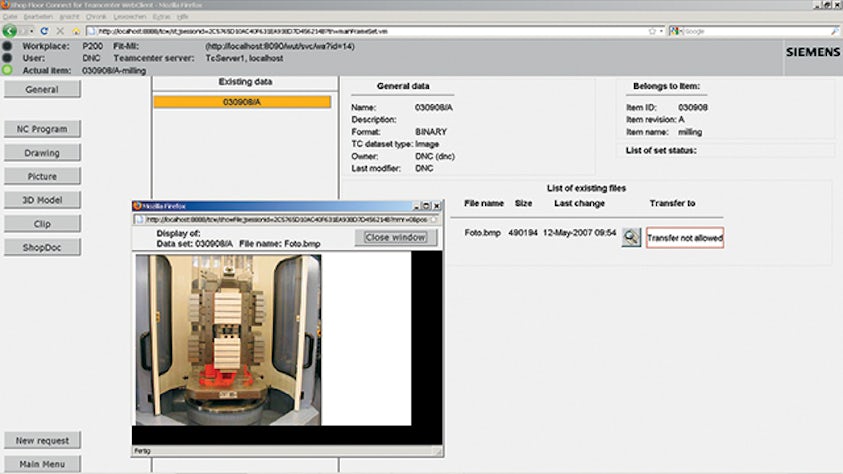Click the date 12-May-2007 09:54

580,233
